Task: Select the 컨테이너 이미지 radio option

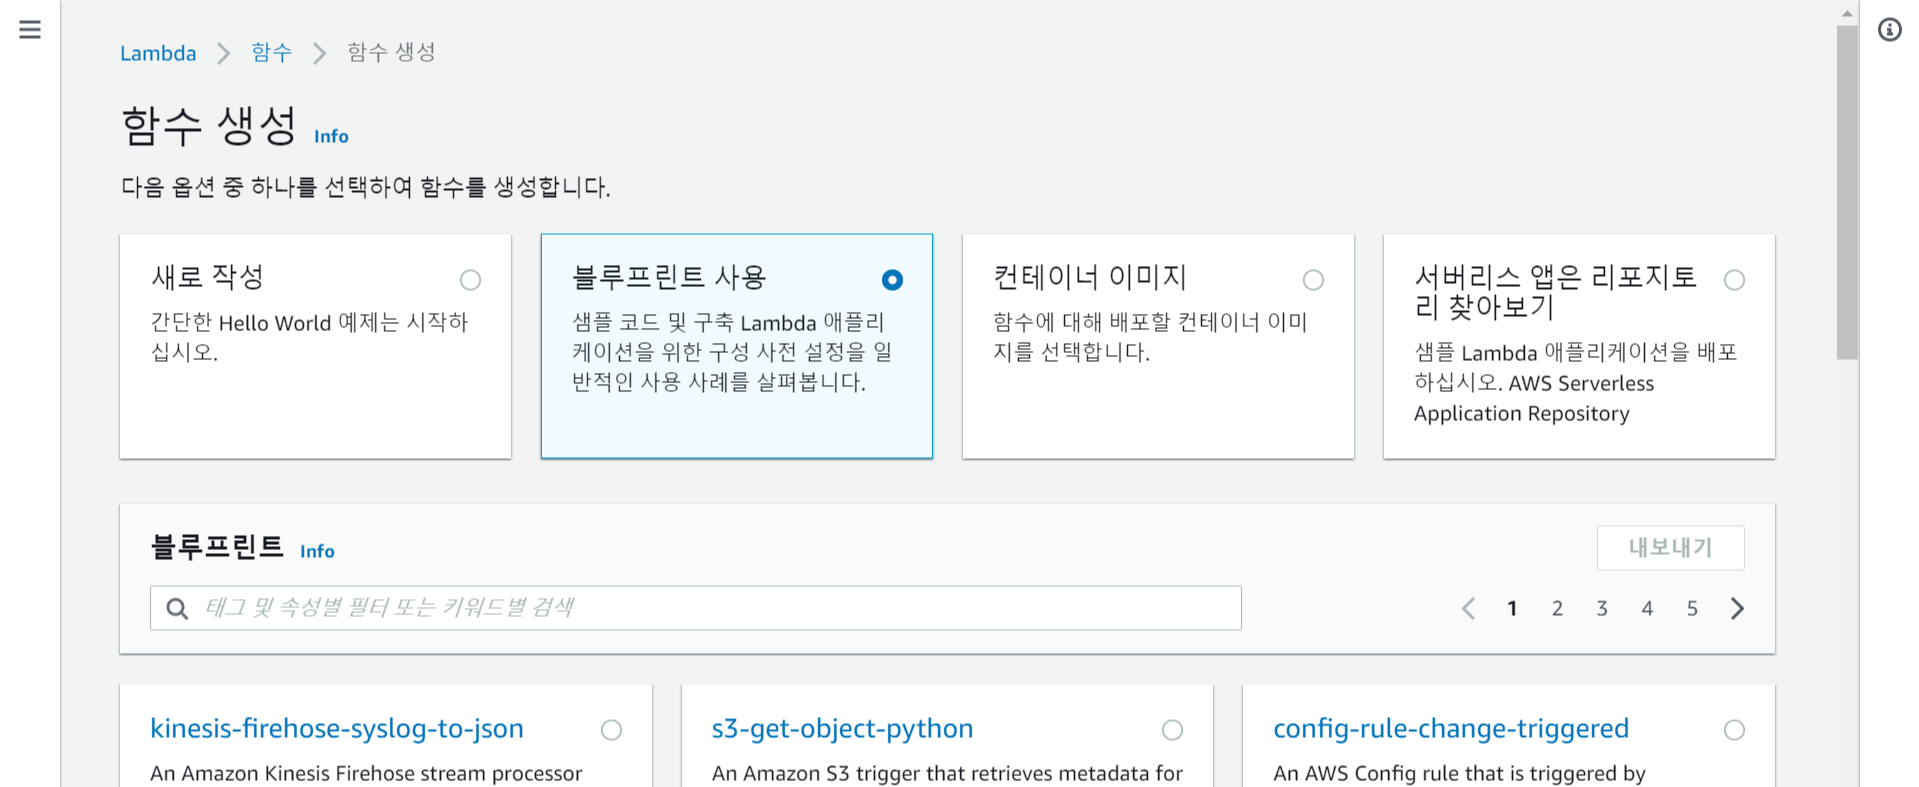Action: tap(1313, 280)
